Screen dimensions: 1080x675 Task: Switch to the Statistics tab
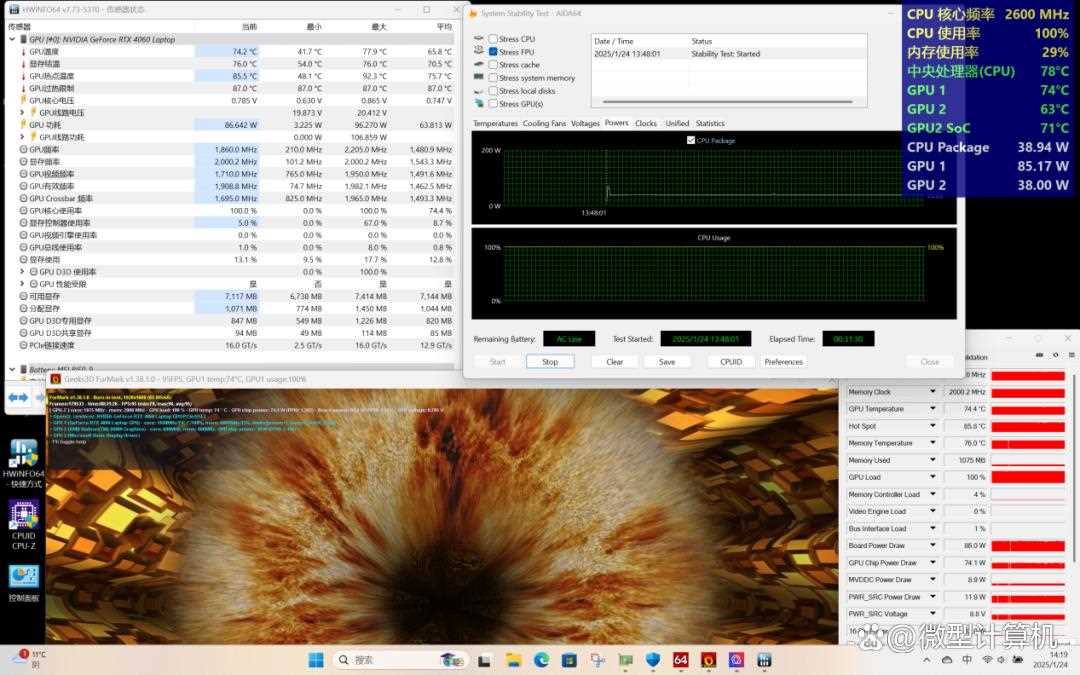[710, 124]
